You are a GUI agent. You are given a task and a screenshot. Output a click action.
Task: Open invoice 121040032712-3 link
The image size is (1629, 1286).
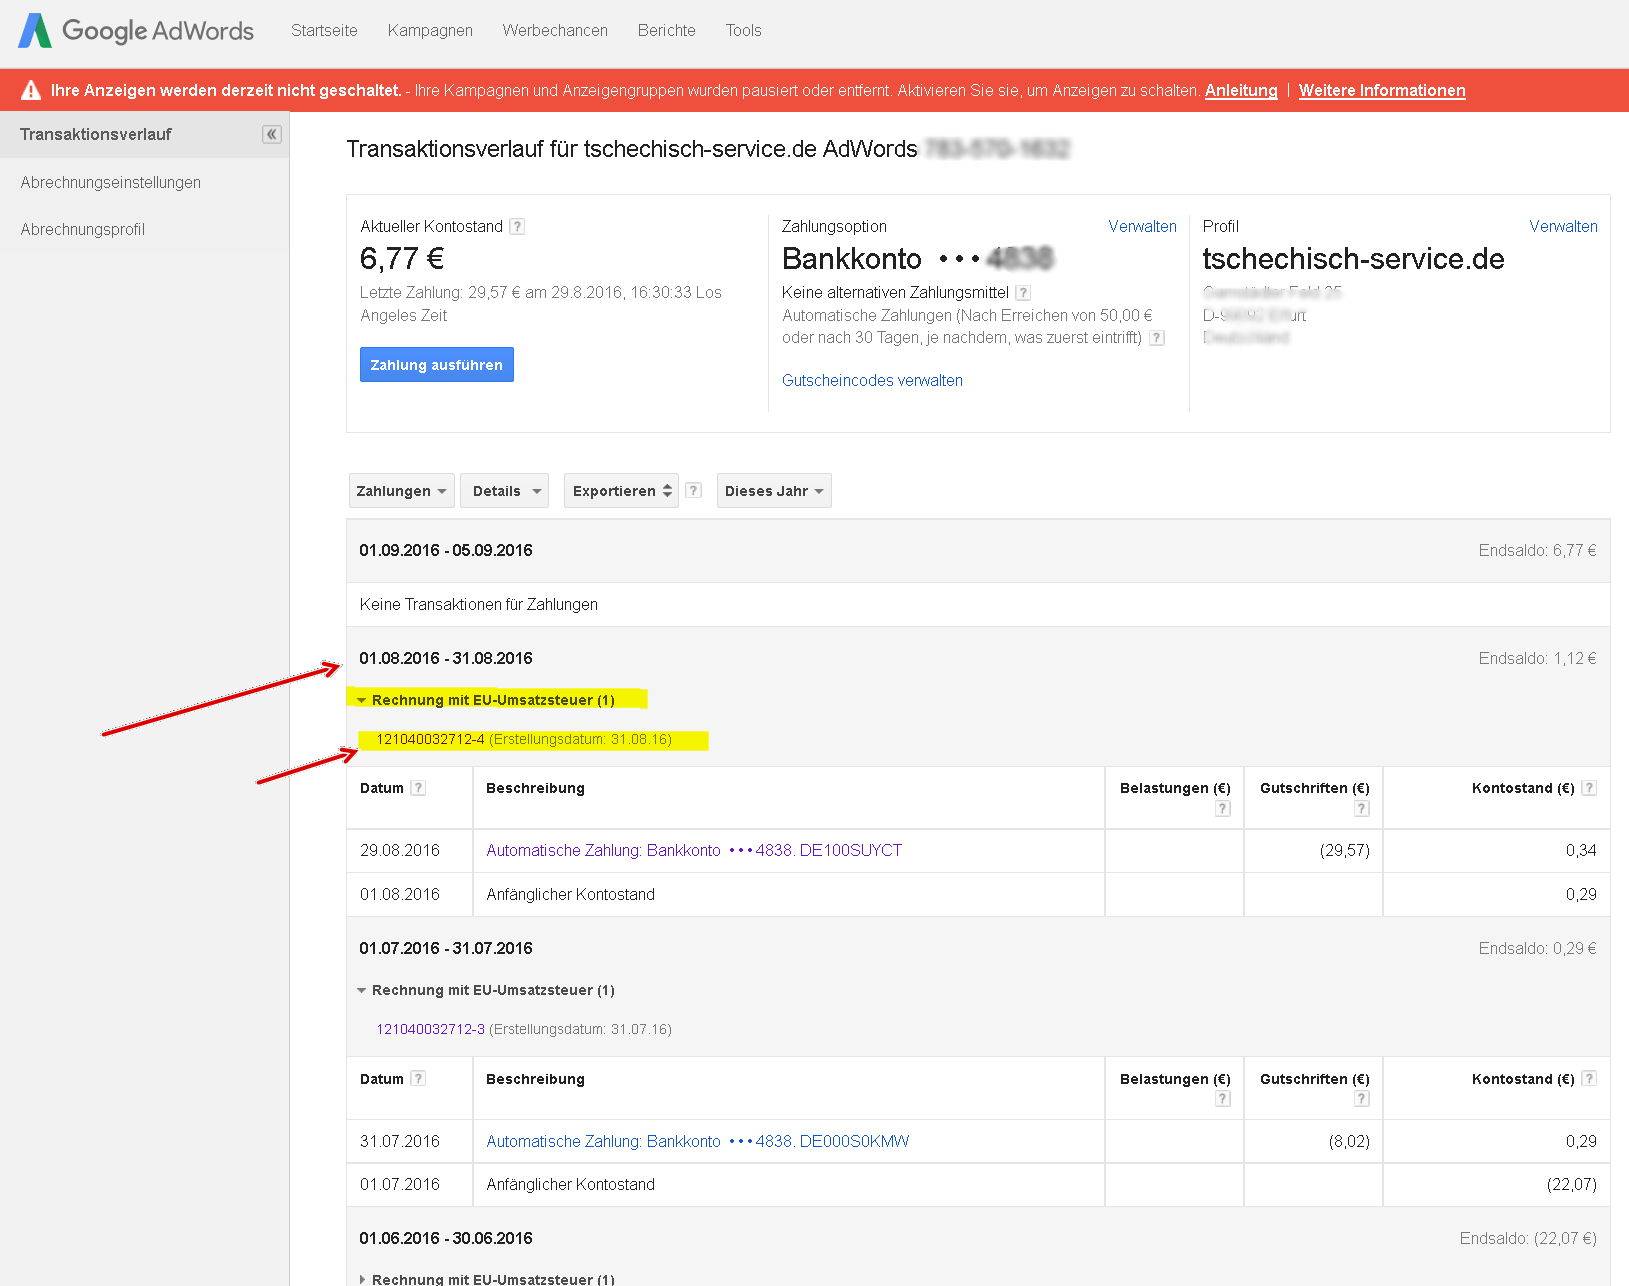pos(430,1029)
